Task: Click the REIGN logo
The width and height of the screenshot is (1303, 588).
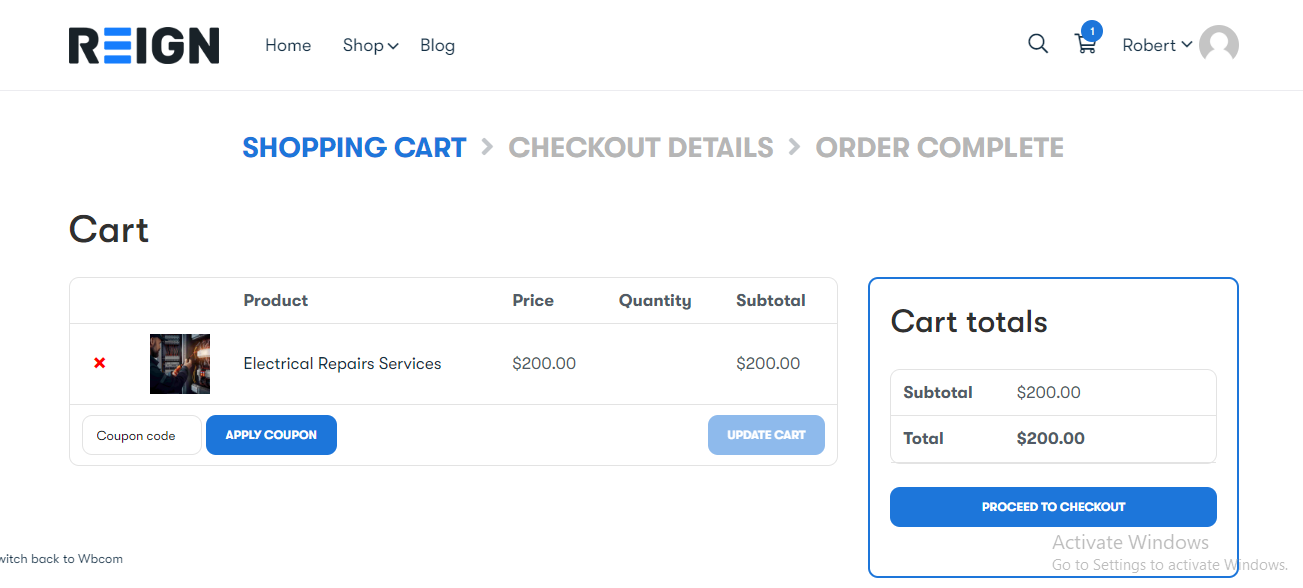Action: pos(144,46)
